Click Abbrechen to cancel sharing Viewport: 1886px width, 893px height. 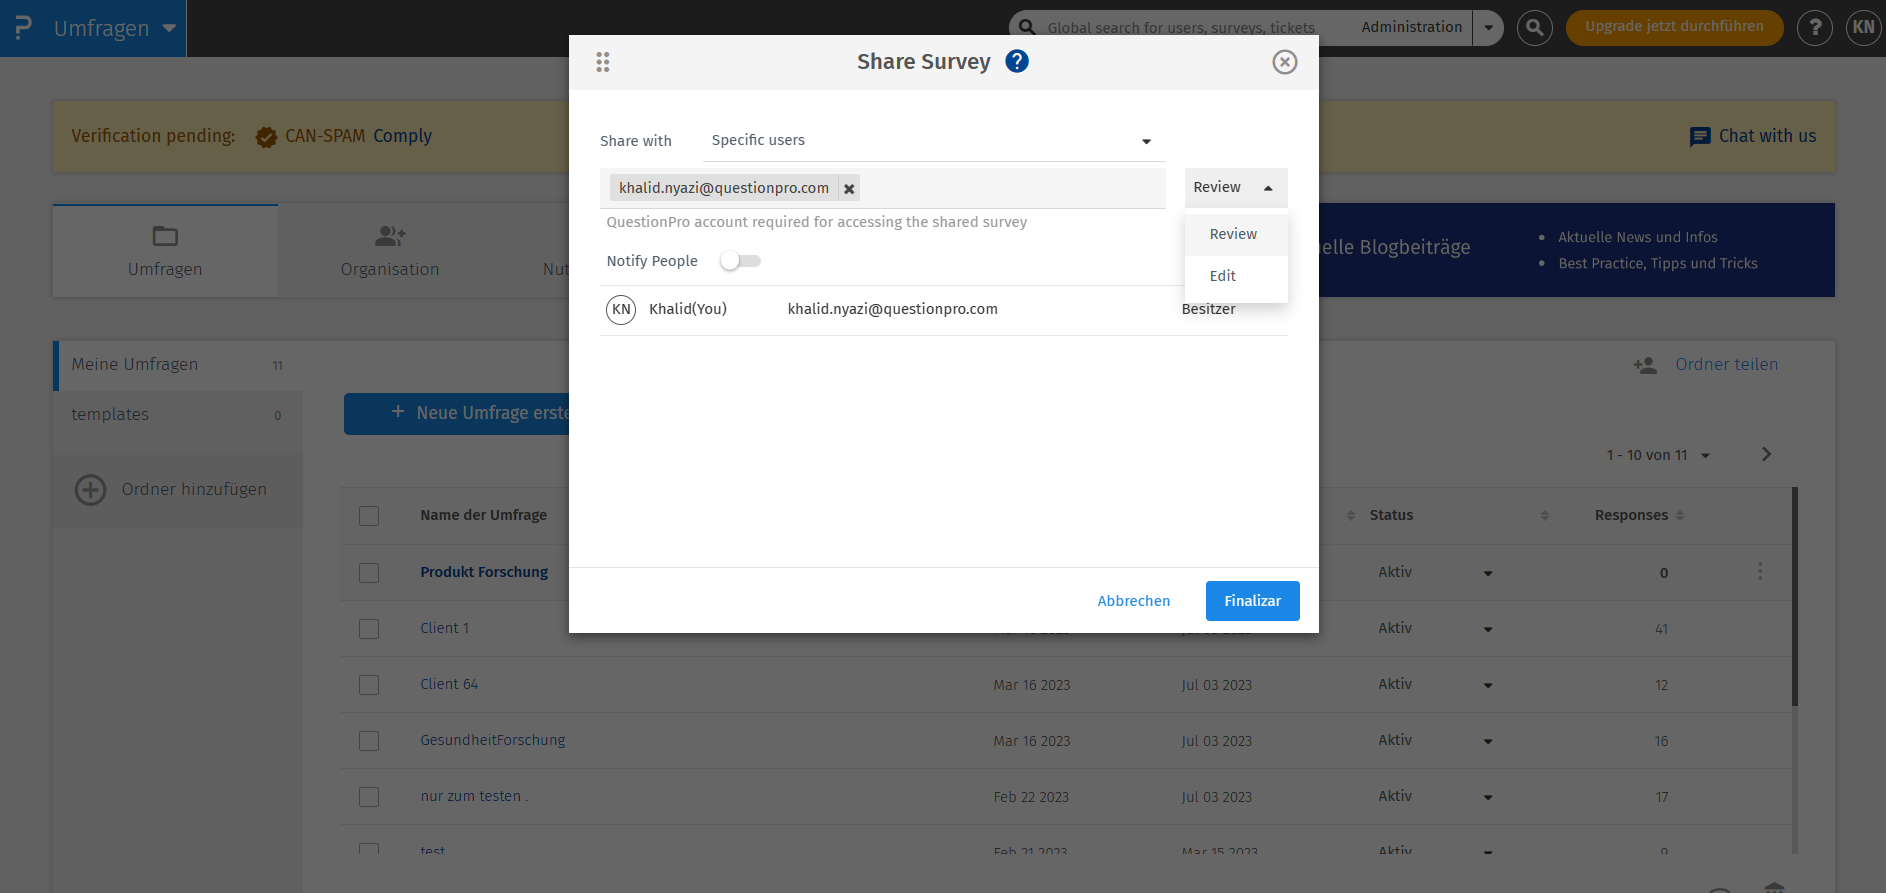1134,601
